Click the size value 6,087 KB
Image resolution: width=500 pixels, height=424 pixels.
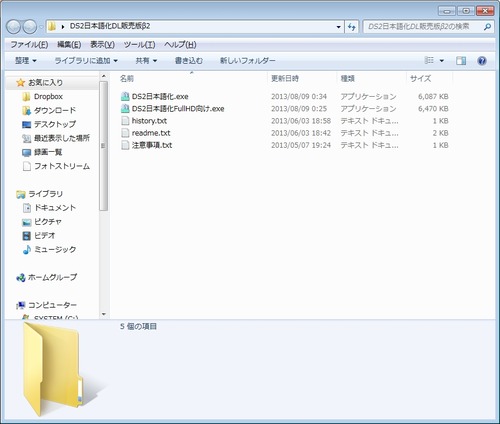tap(433, 96)
